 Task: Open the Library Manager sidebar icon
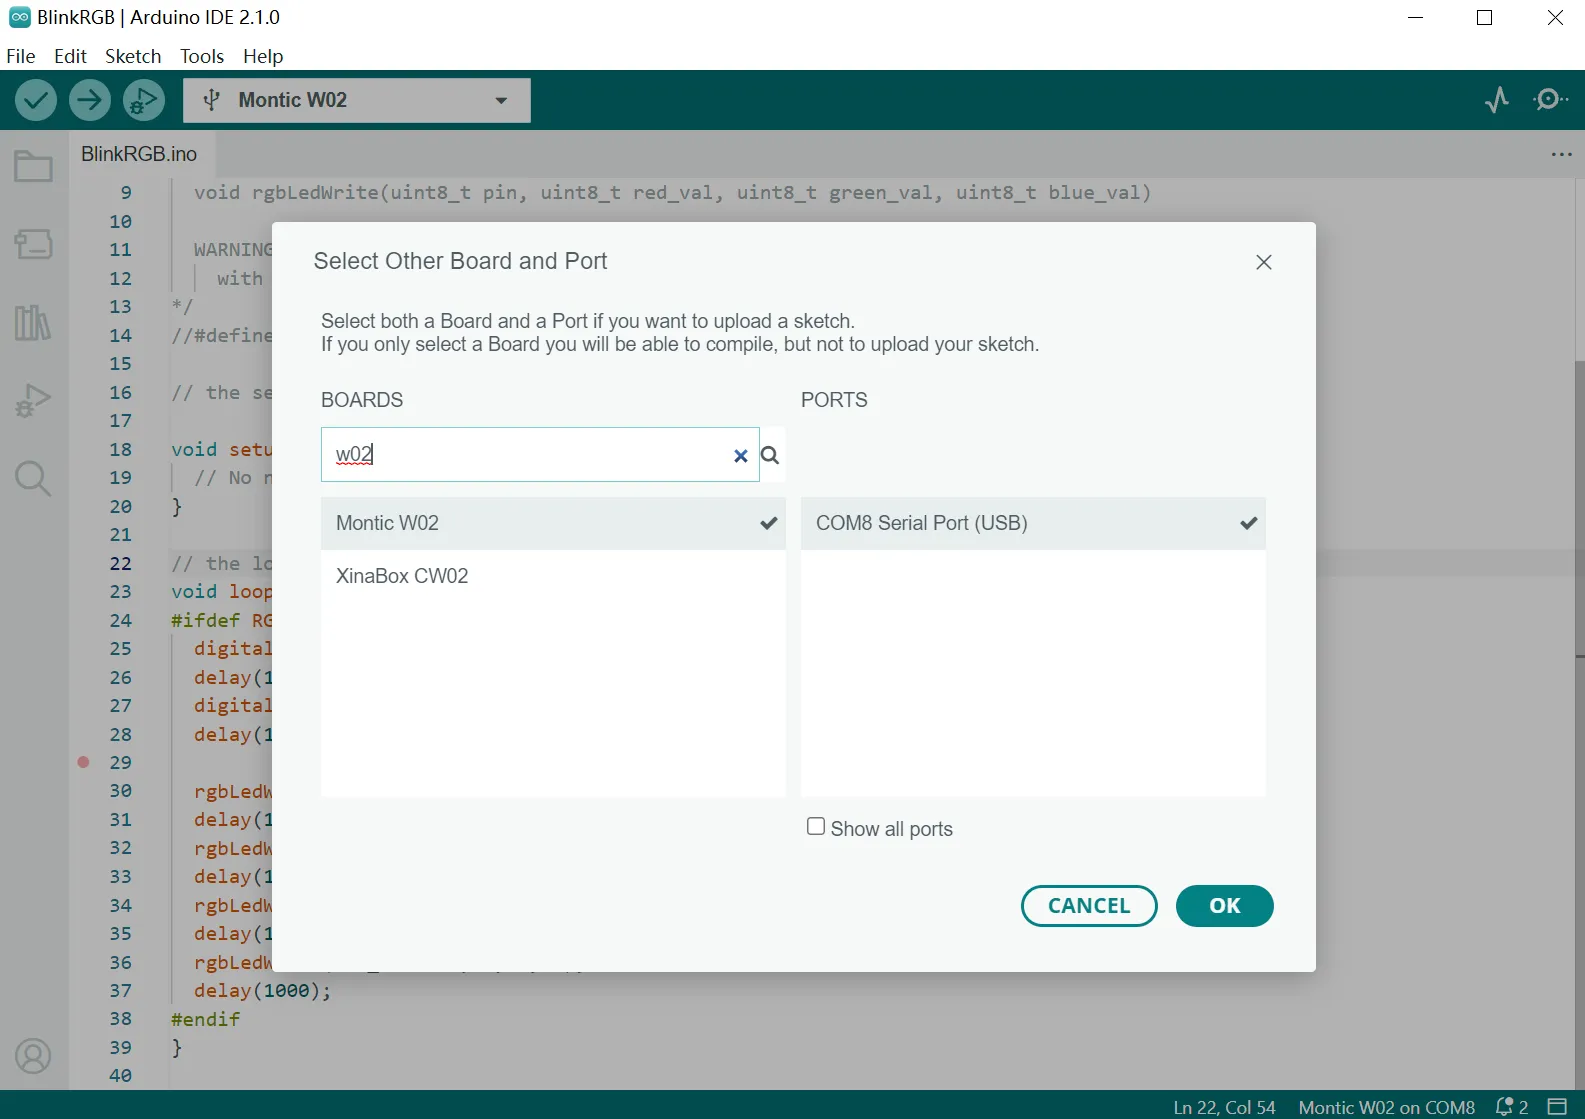tap(33, 322)
